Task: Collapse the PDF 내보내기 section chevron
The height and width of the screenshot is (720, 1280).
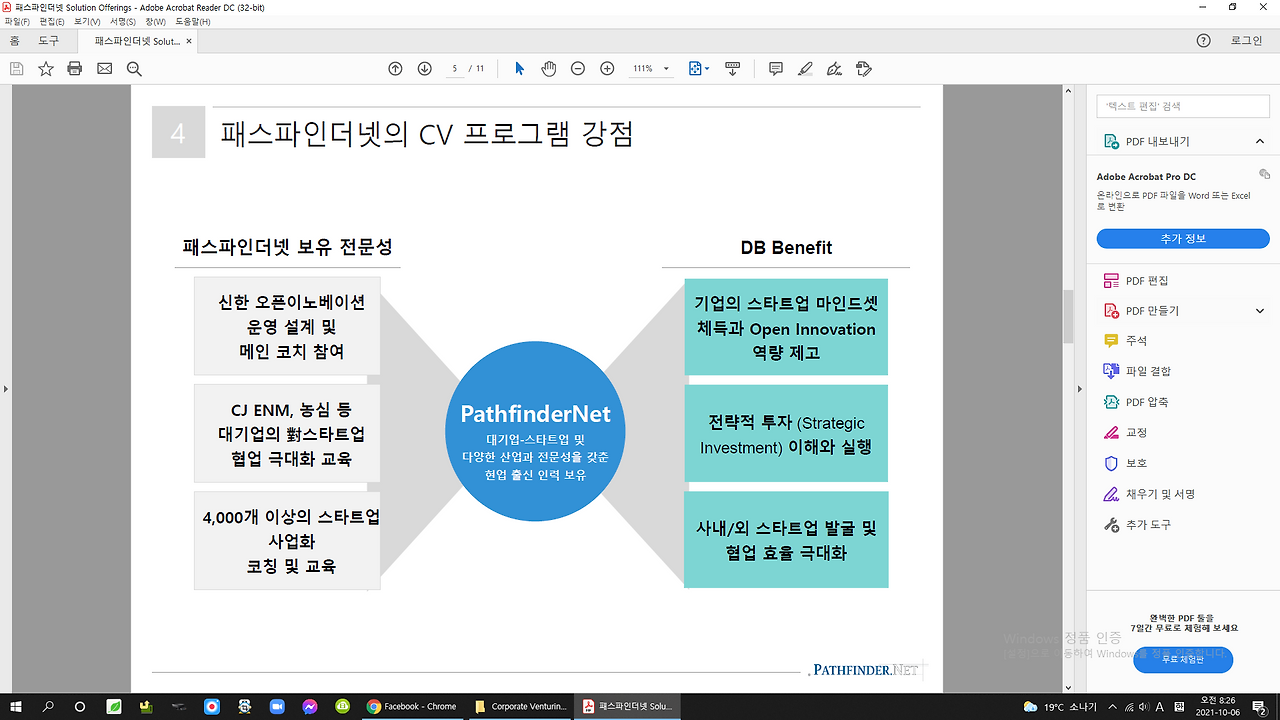Action: (x=1260, y=142)
